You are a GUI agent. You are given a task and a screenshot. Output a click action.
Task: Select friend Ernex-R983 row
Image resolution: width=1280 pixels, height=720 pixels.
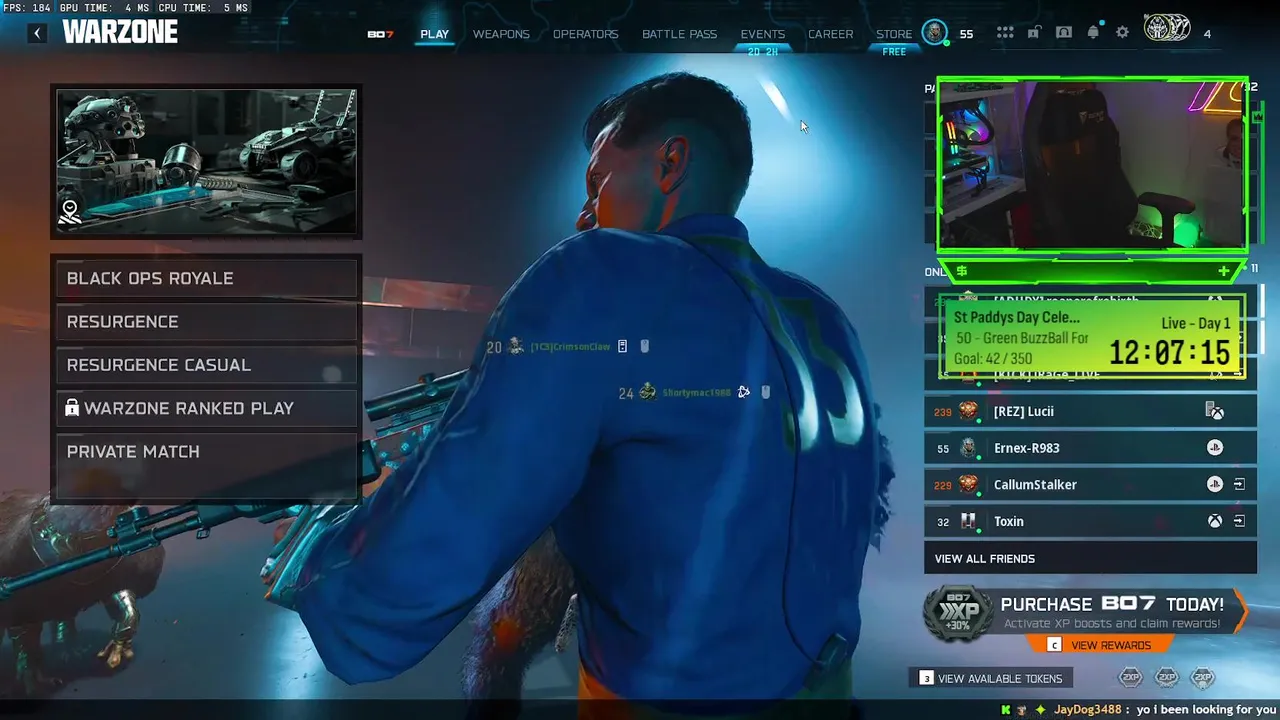(1090, 448)
